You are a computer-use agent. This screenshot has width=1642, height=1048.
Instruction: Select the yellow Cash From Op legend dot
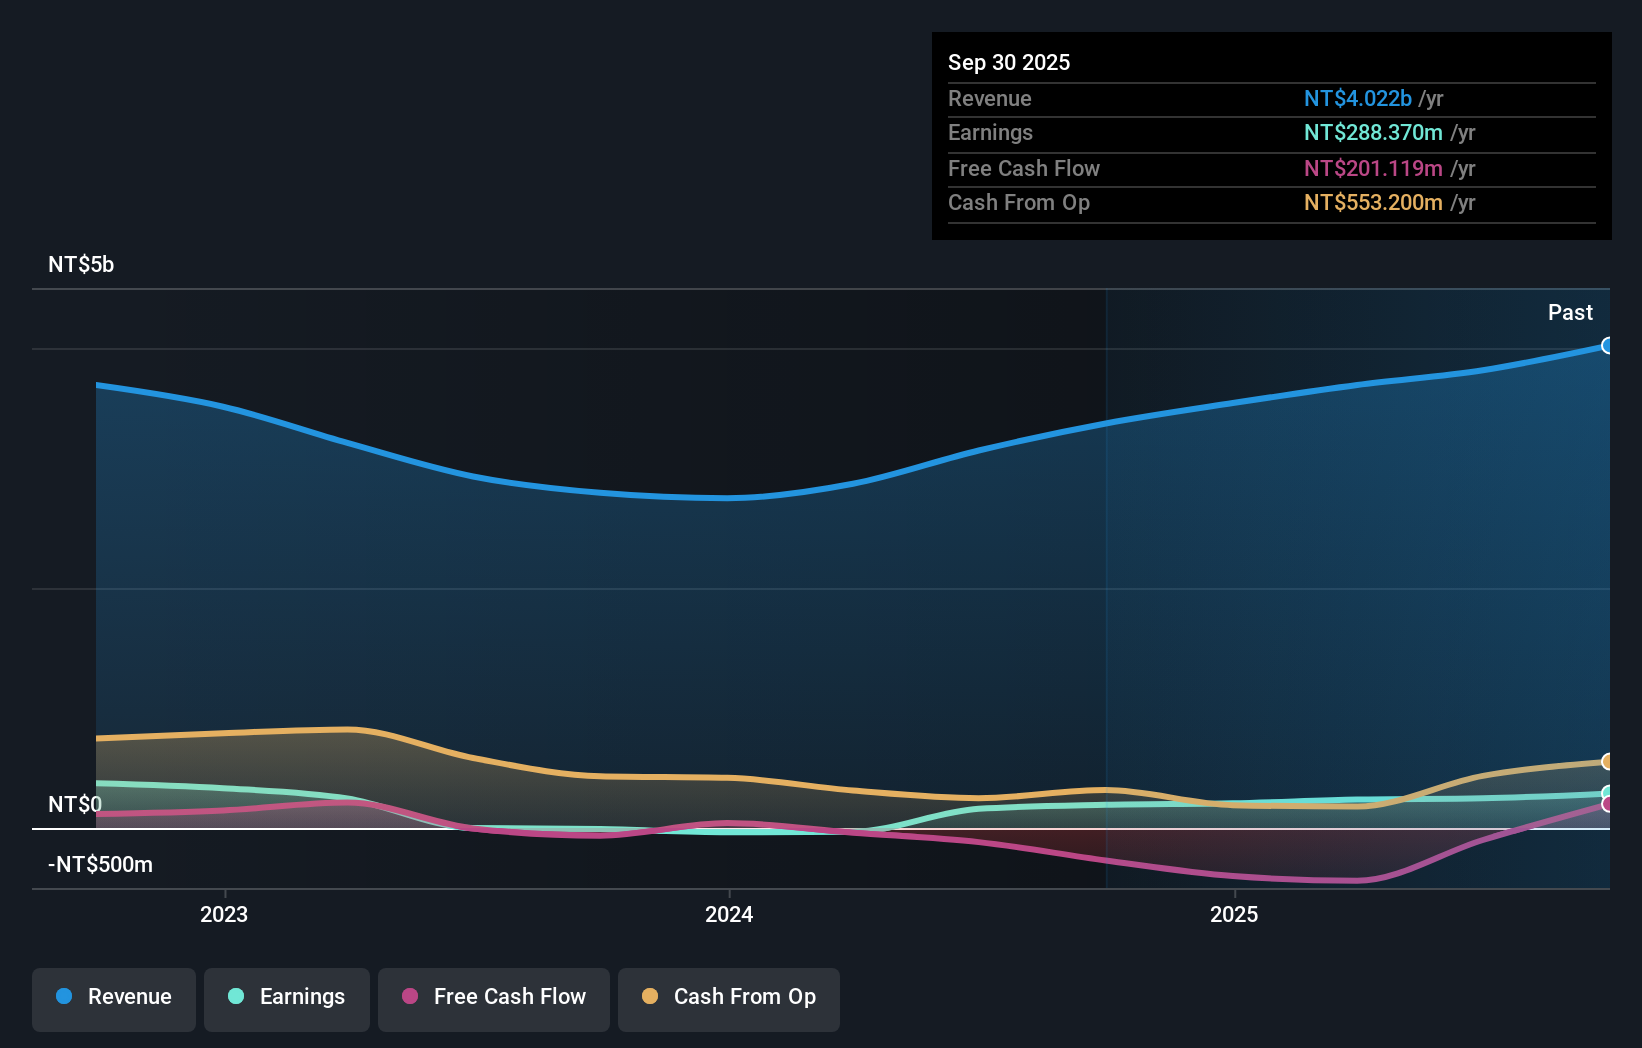(x=650, y=996)
